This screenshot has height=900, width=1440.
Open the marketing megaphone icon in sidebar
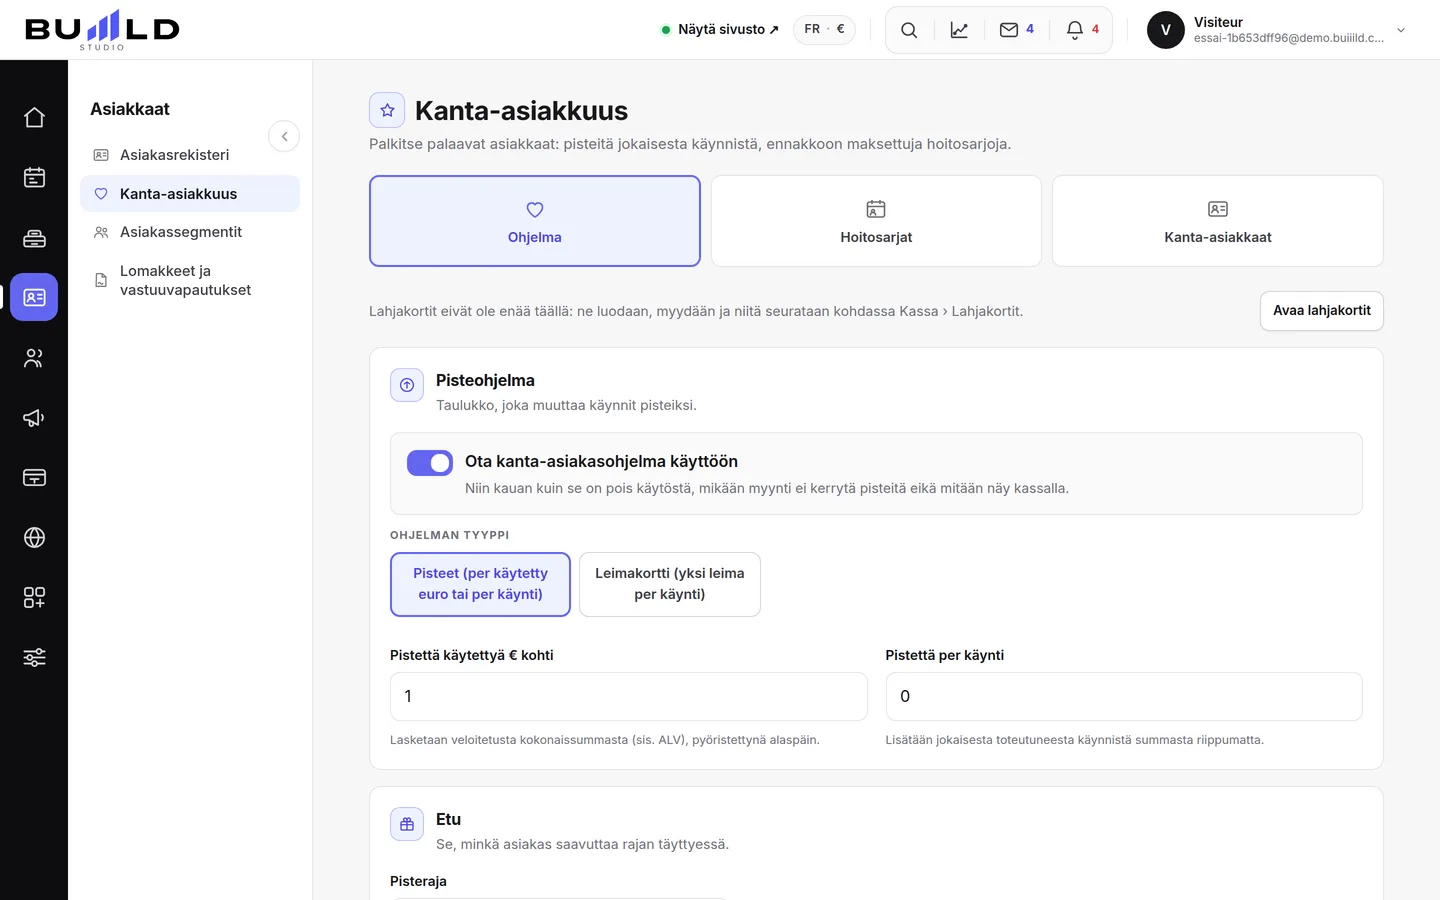[x=34, y=417]
